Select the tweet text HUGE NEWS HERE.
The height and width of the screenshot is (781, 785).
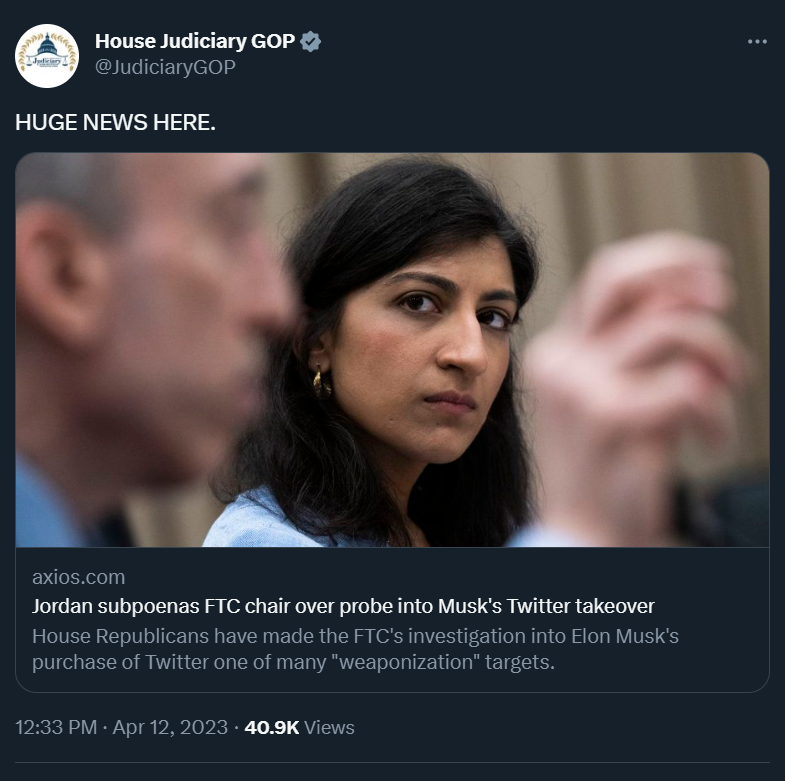115,123
